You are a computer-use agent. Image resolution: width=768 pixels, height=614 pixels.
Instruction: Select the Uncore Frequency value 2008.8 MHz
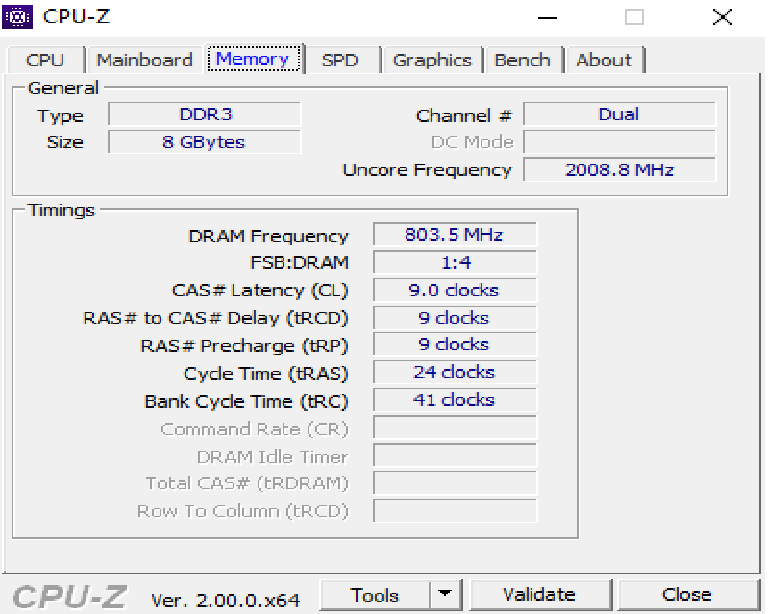pos(620,170)
